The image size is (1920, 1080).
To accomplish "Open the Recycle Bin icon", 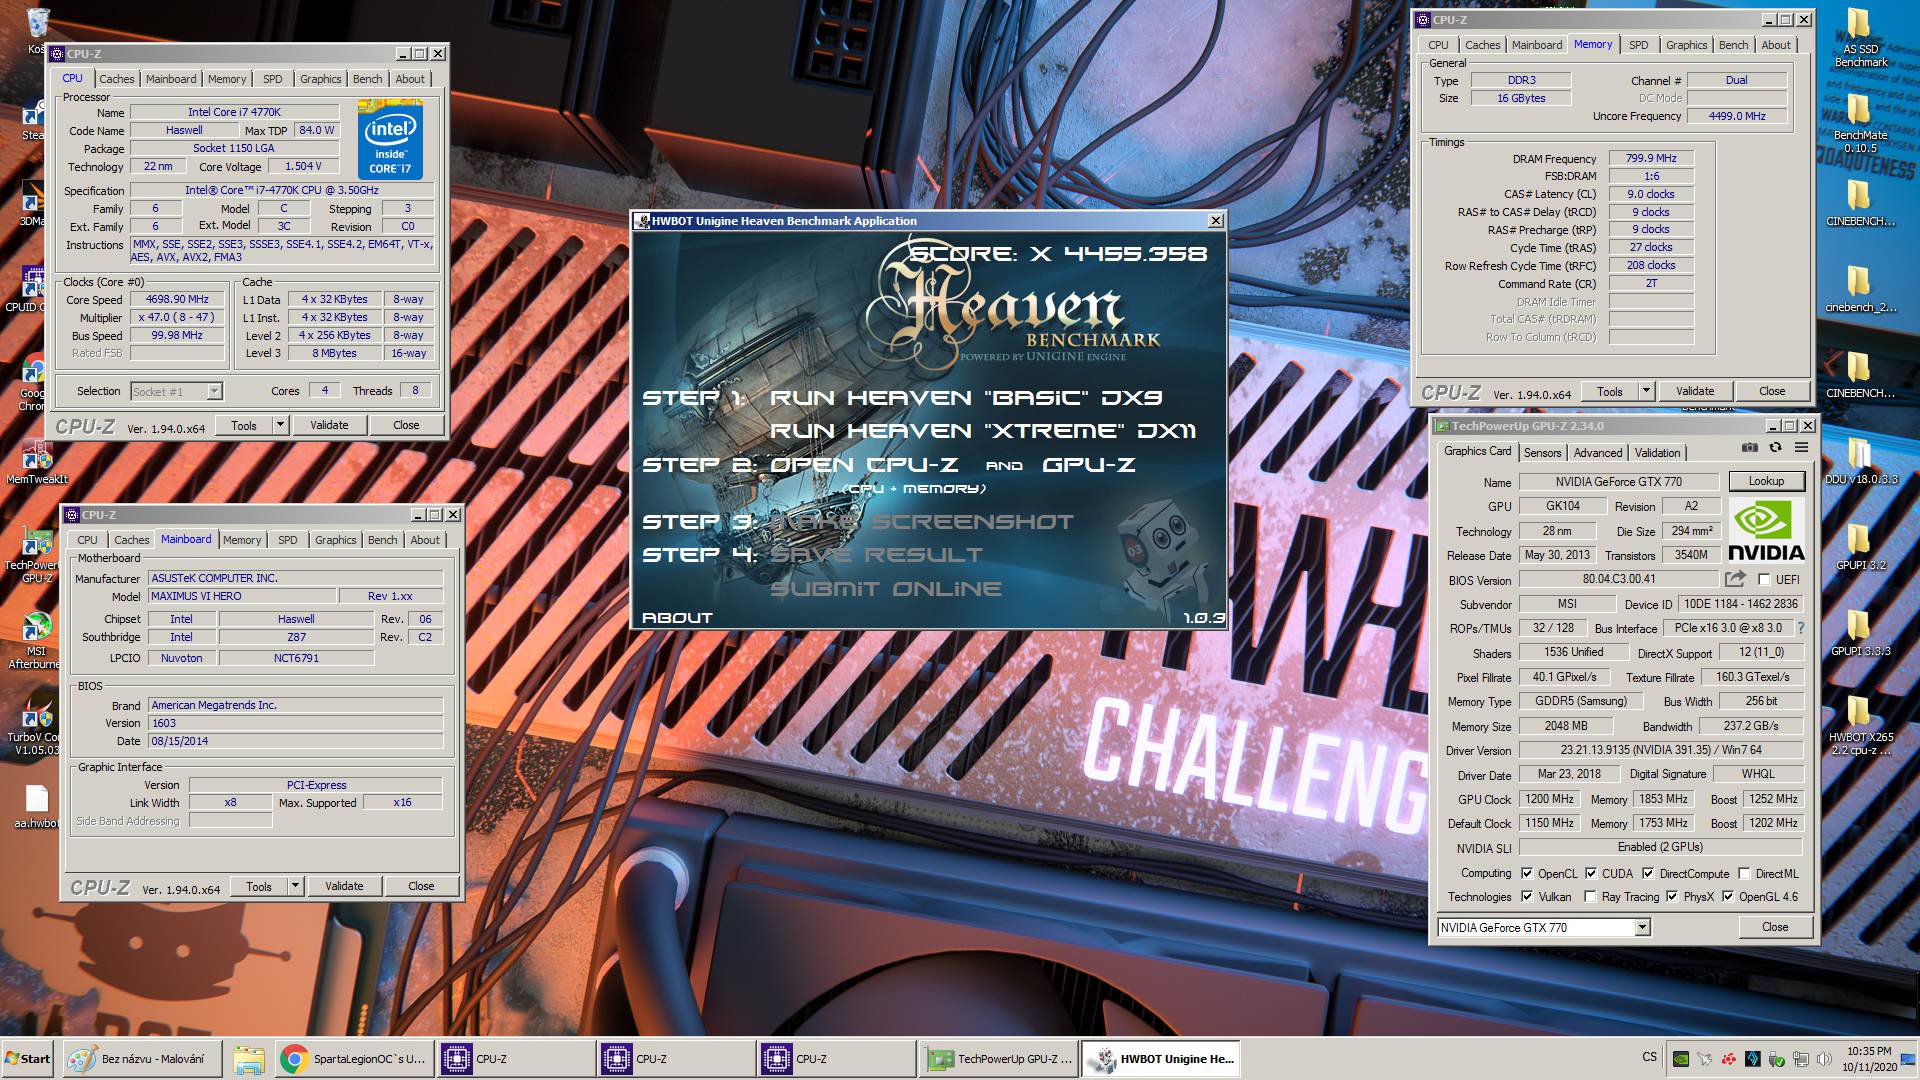I will (38, 30).
